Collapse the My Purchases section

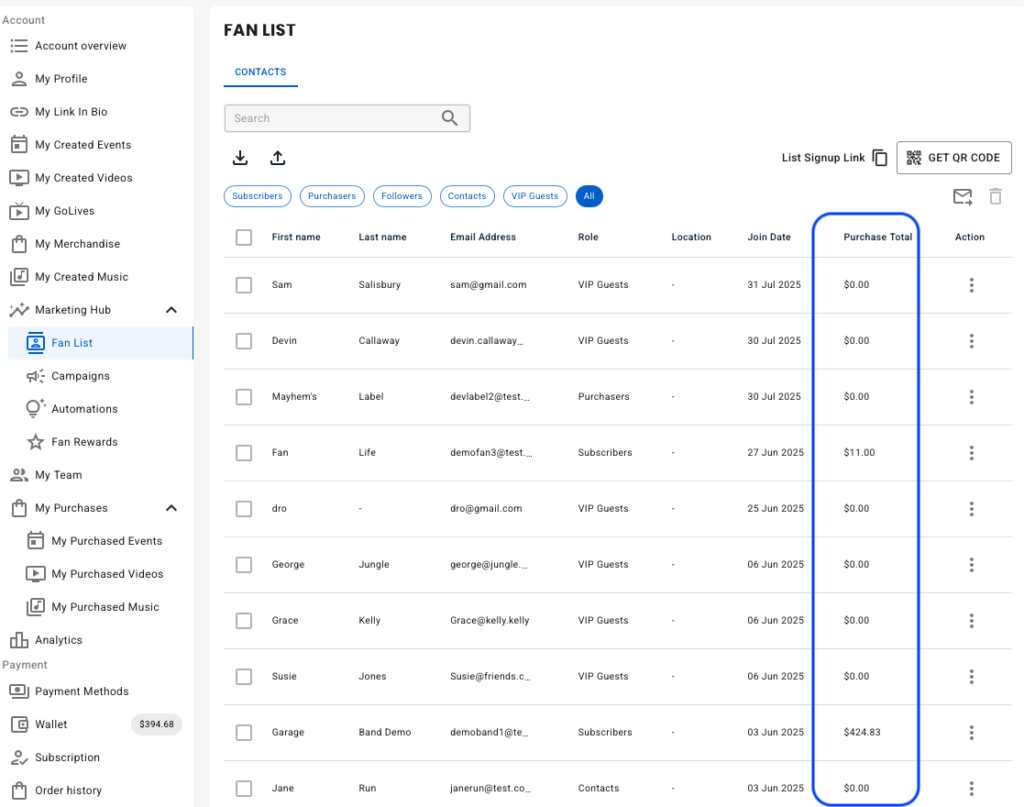point(171,508)
